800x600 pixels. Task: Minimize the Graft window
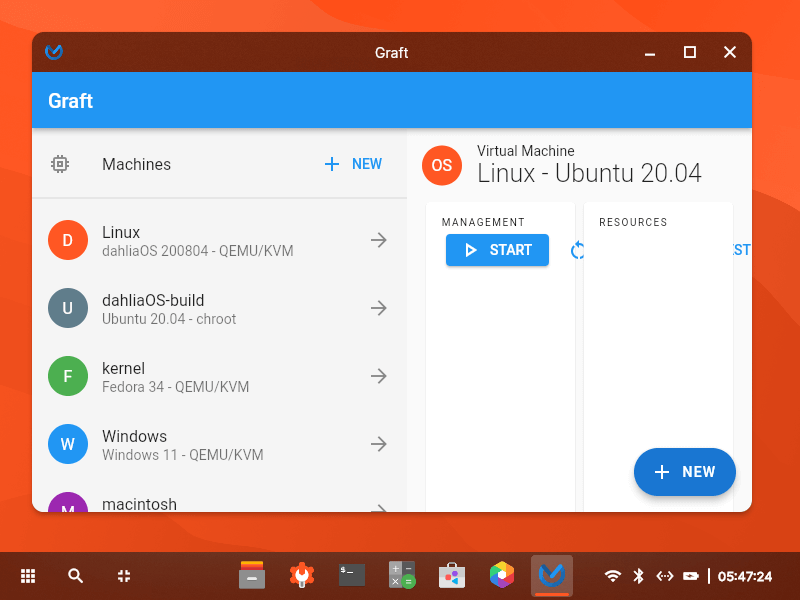tap(649, 53)
